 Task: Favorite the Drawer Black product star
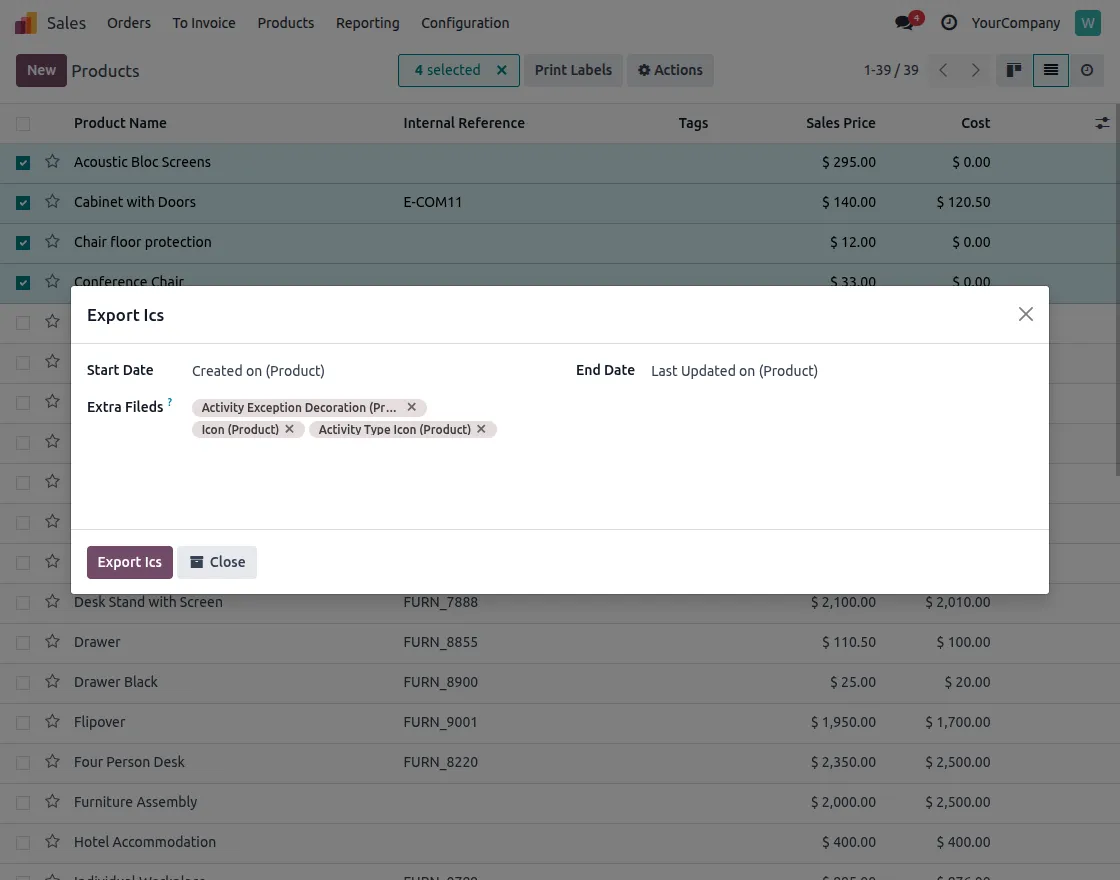(52, 681)
